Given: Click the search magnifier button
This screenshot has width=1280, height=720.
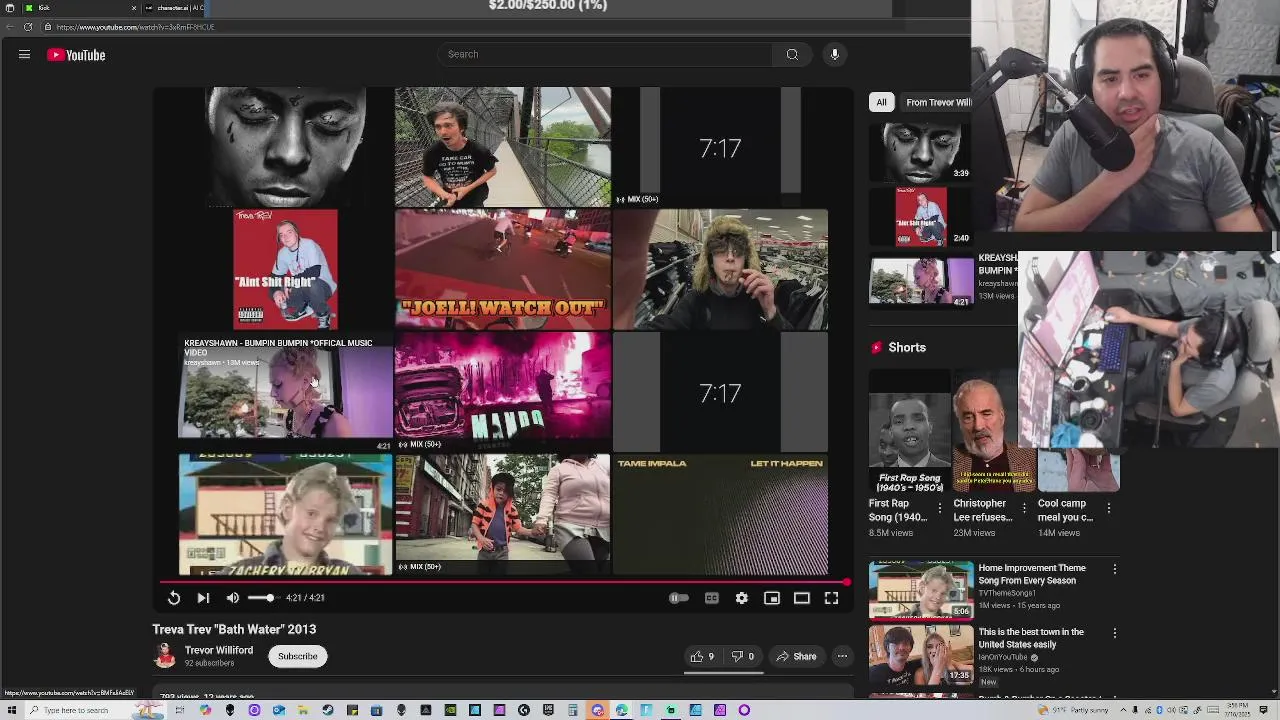Looking at the screenshot, I should click(x=792, y=54).
